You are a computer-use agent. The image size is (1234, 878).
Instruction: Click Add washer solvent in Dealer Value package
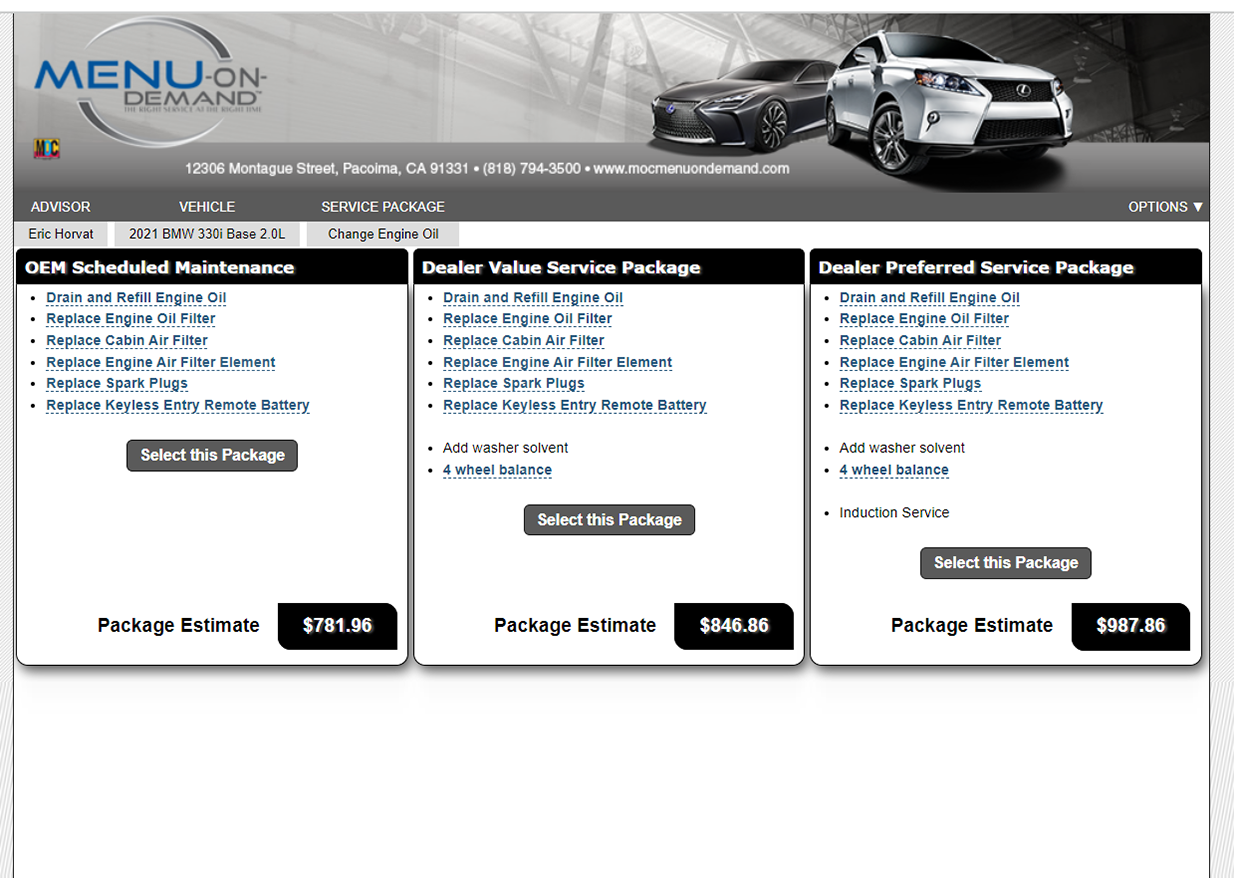click(x=506, y=448)
